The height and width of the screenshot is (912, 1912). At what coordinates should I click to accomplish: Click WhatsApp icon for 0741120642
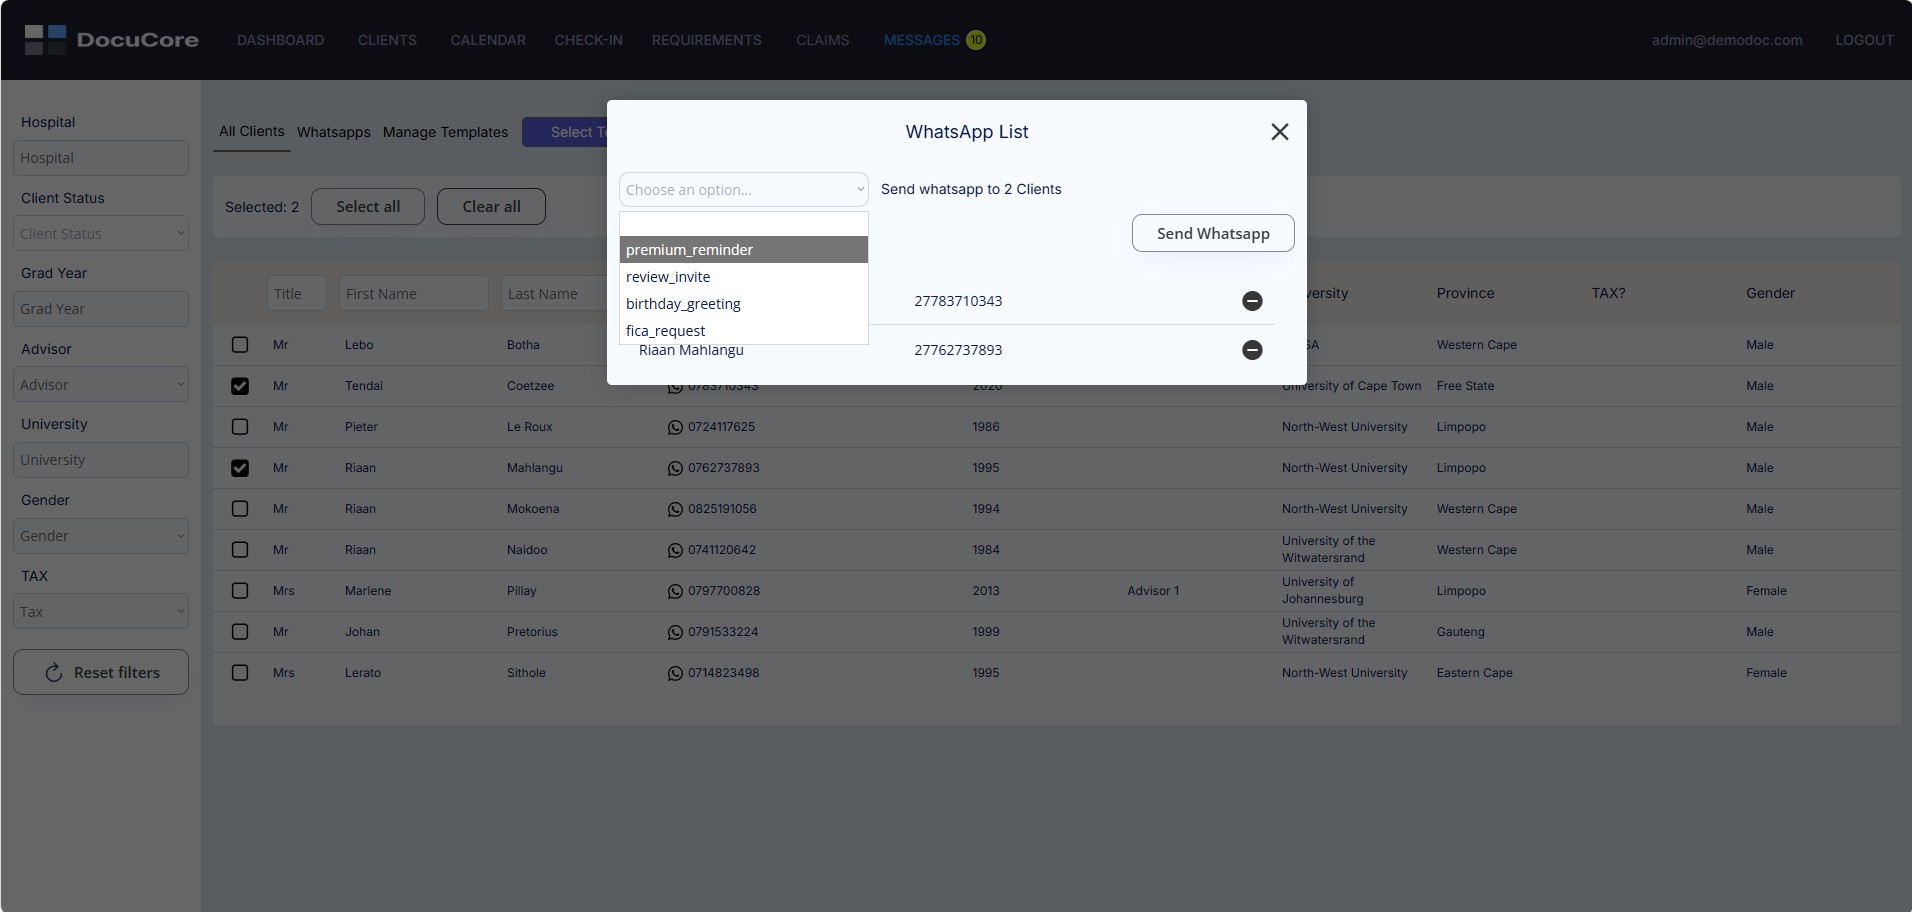coord(675,550)
